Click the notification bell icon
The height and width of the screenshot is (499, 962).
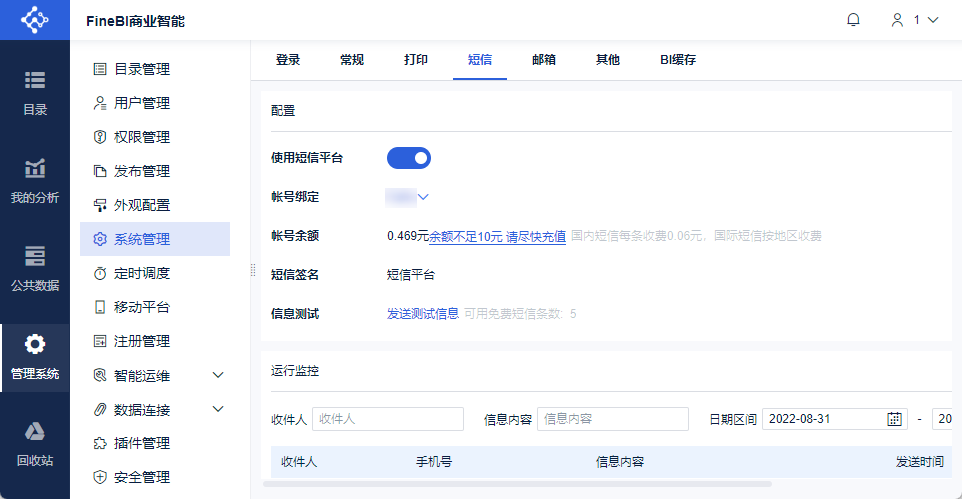(853, 20)
